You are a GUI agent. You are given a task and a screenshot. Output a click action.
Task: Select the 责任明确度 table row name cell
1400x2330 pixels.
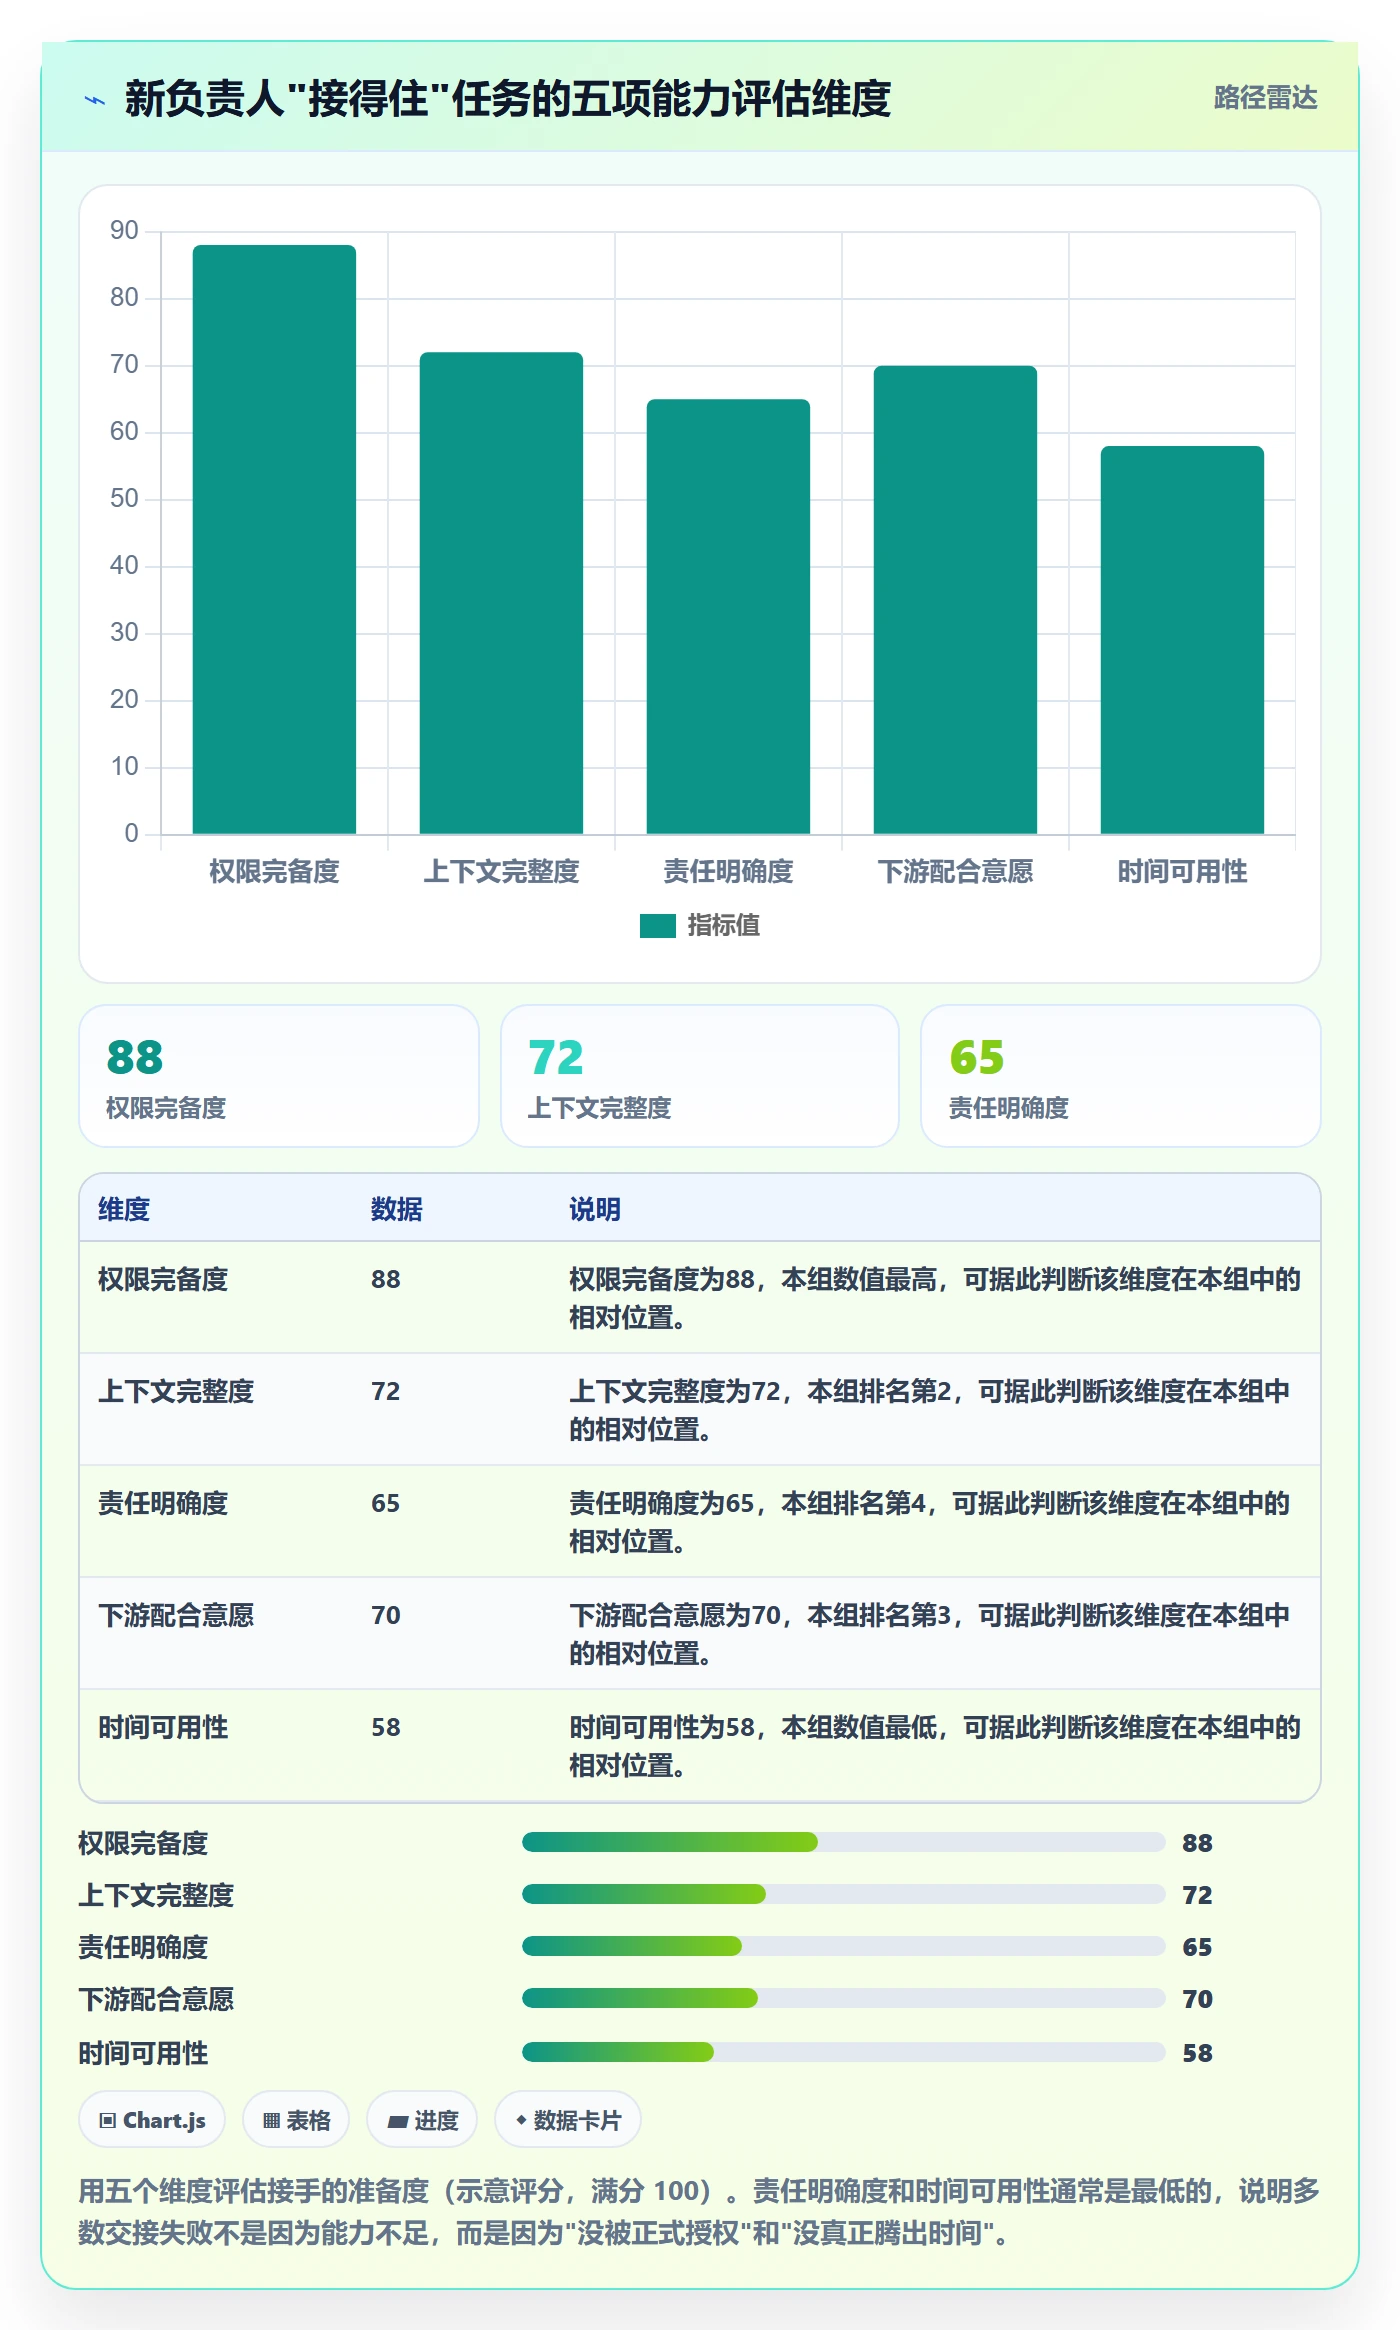(x=163, y=1503)
